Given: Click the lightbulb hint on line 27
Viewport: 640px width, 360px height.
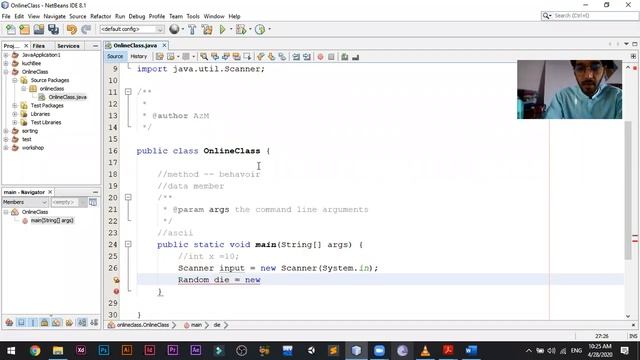Looking at the screenshot, I should coord(116,280).
